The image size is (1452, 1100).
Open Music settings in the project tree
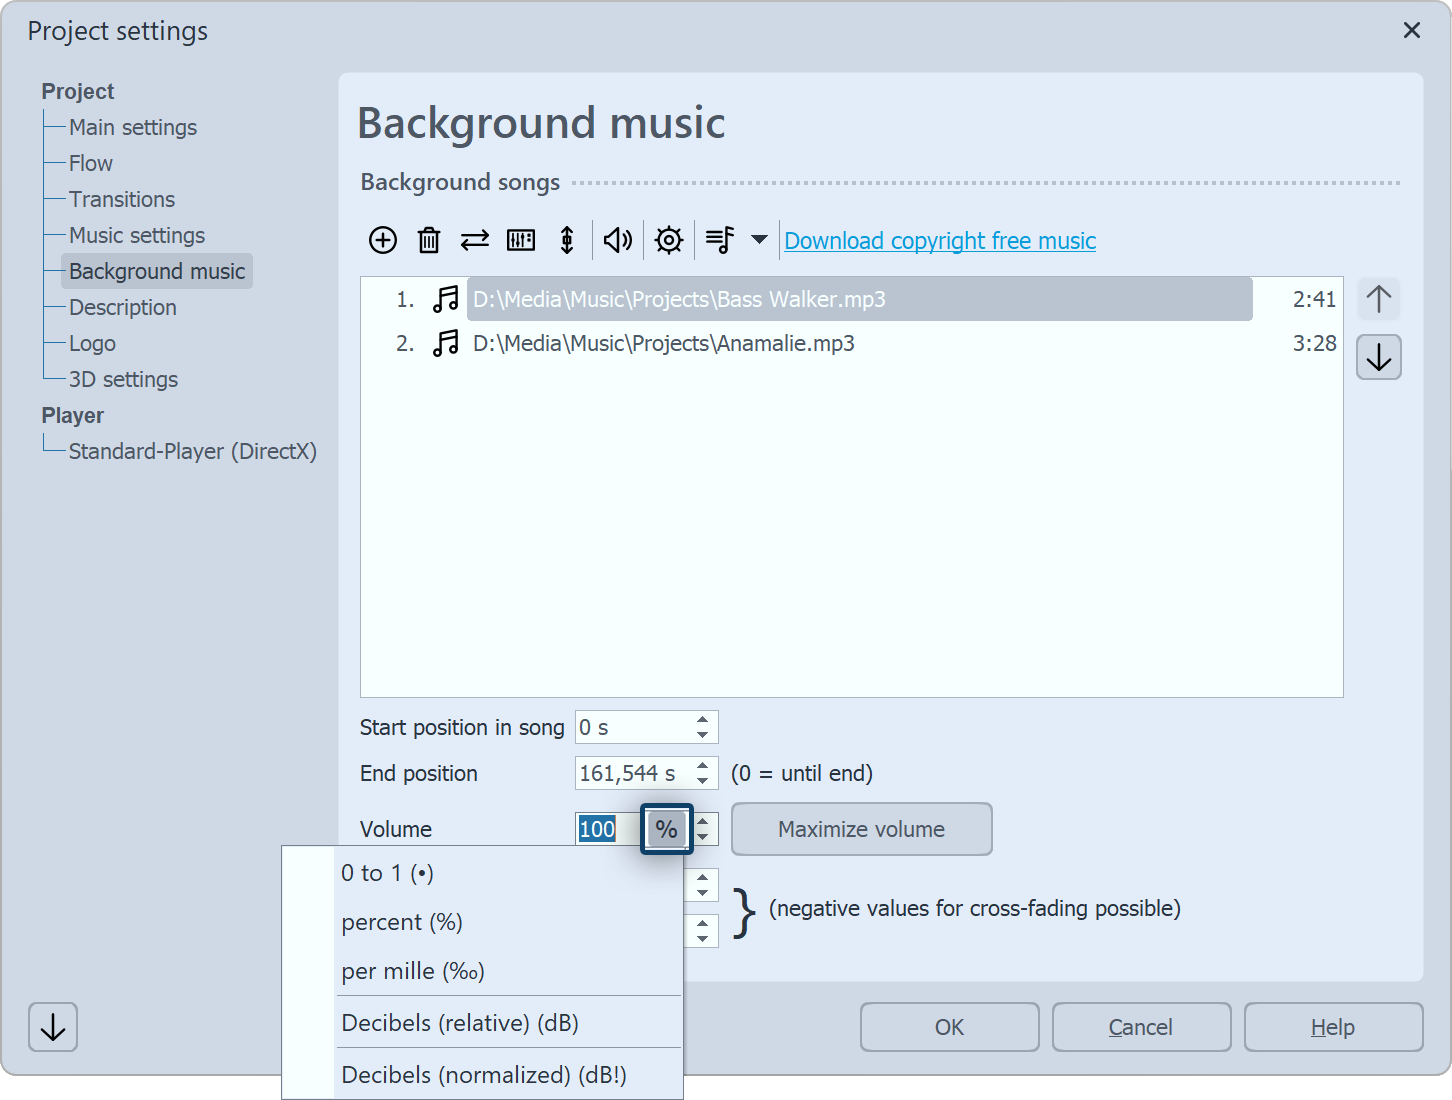pos(137,236)
